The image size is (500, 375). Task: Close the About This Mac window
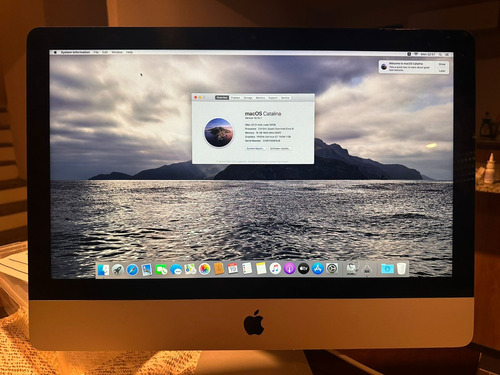click(196, 97)
